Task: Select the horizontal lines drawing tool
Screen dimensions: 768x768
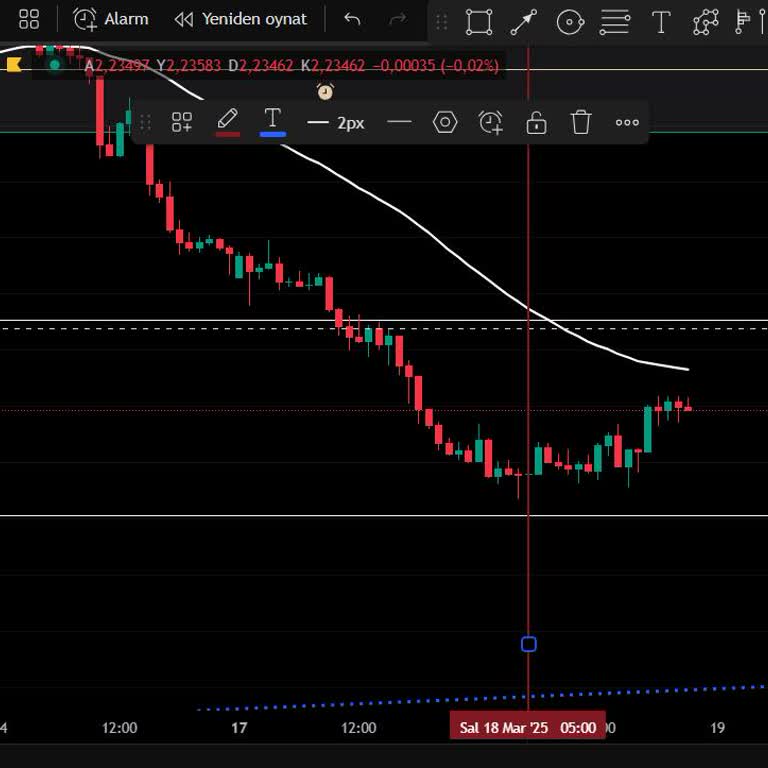Action: click(615, 22)
